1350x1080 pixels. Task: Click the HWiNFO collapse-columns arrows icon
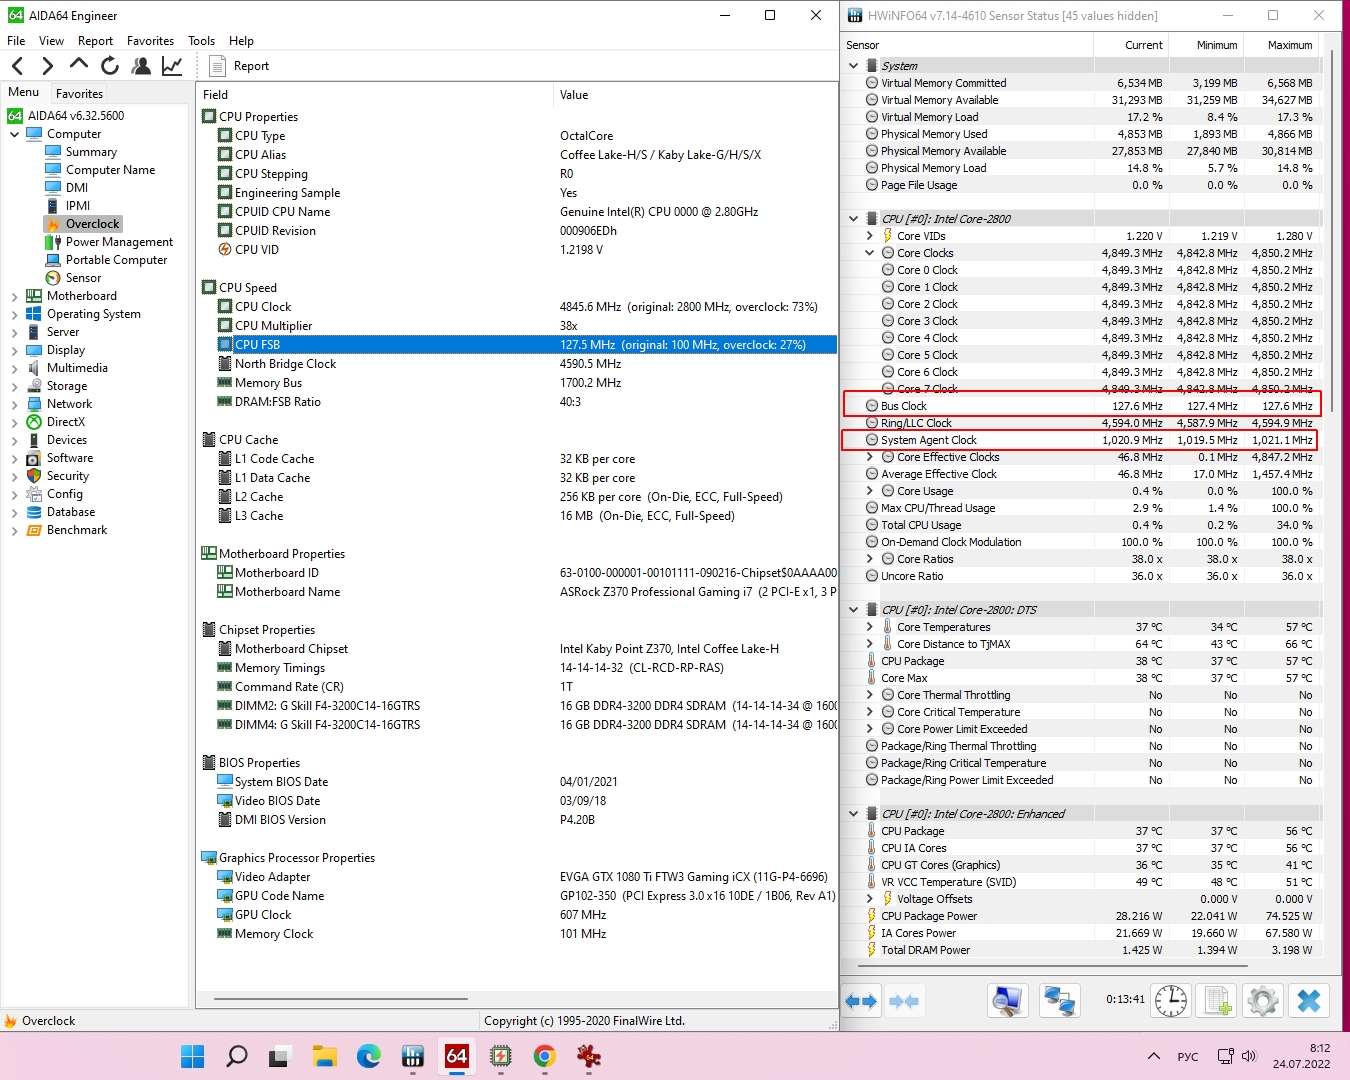point(904,1001)
